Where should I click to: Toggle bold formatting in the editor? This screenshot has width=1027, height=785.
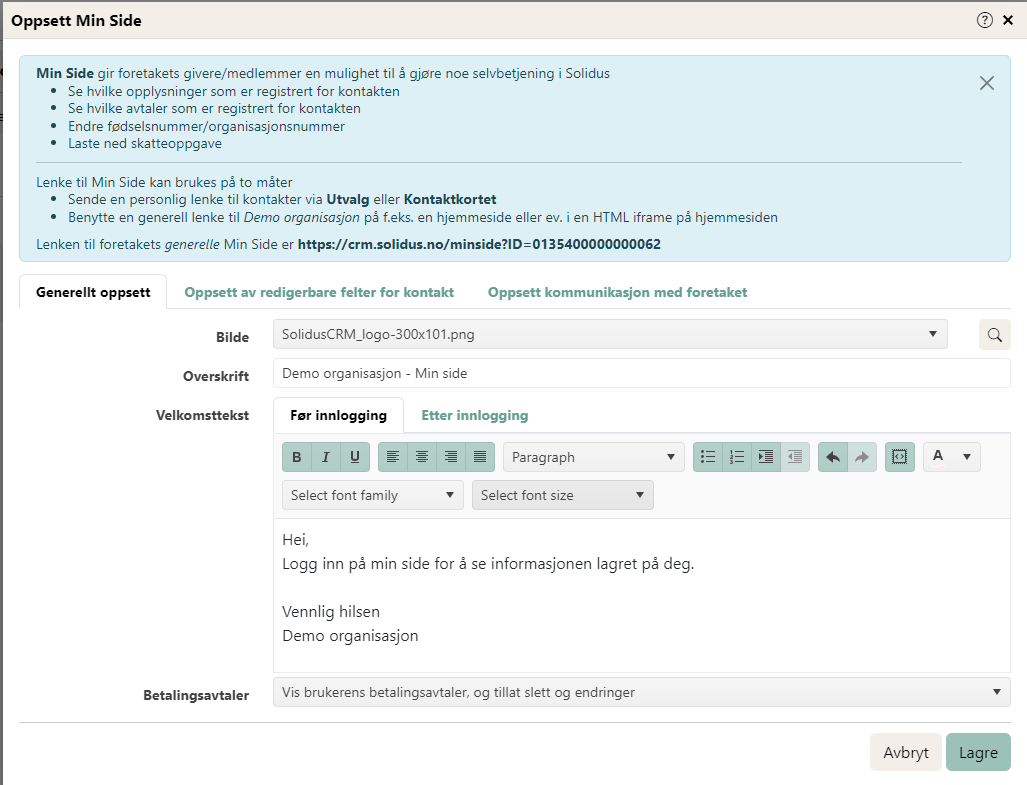click(296, 457)
